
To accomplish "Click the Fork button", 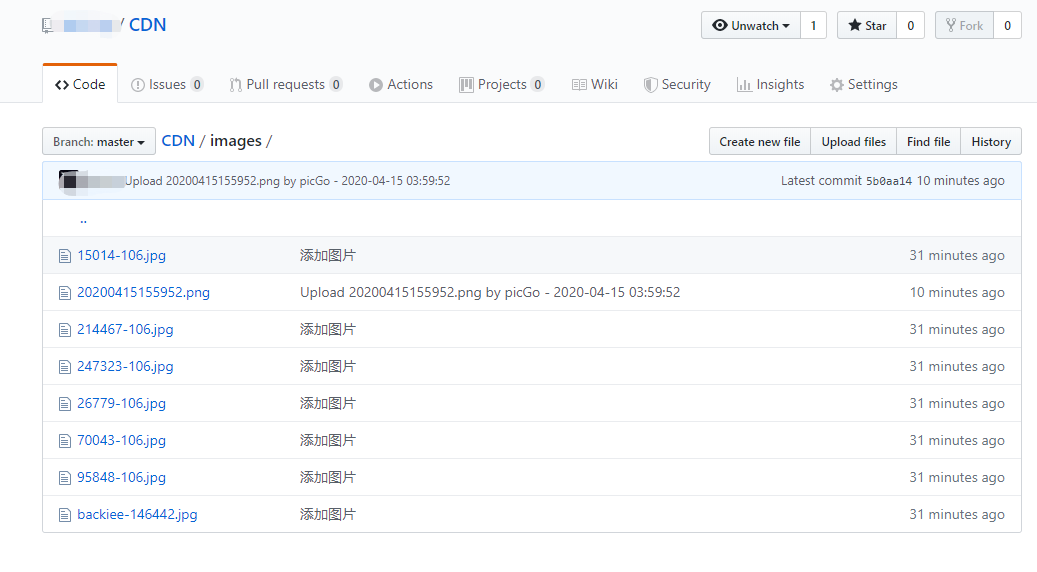I will coord(964,26).
